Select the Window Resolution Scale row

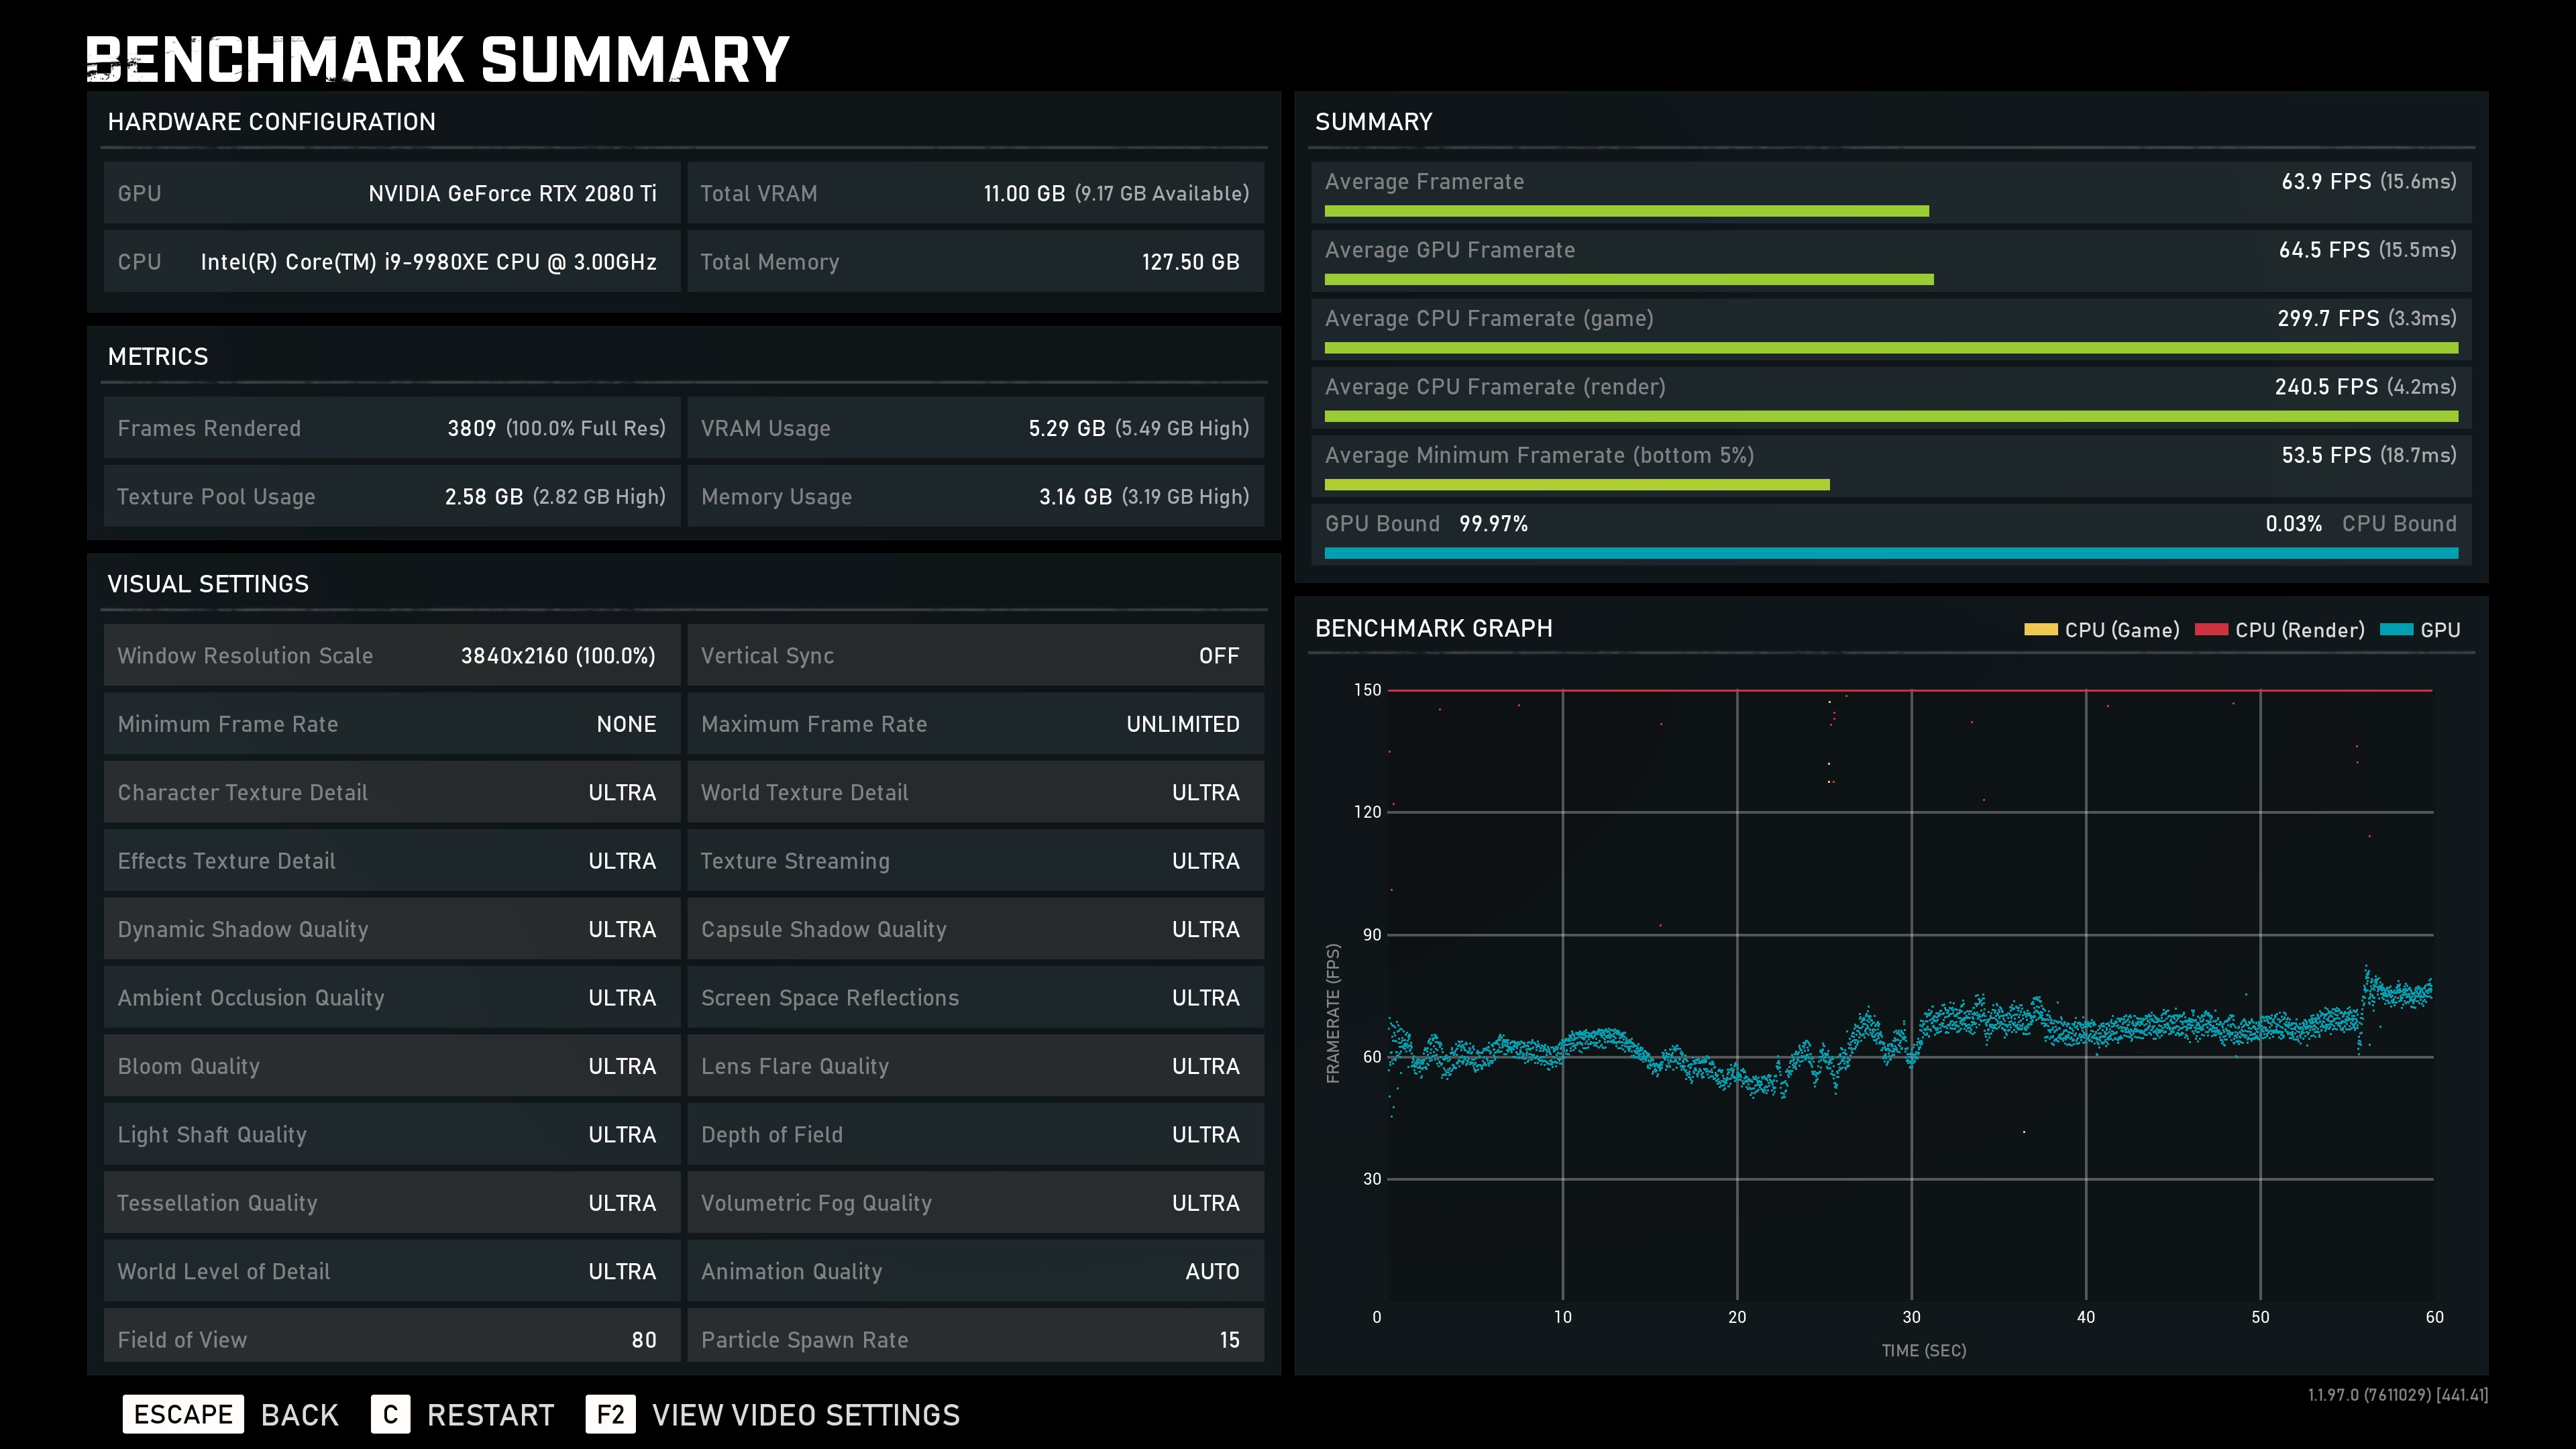pos(391,656)
